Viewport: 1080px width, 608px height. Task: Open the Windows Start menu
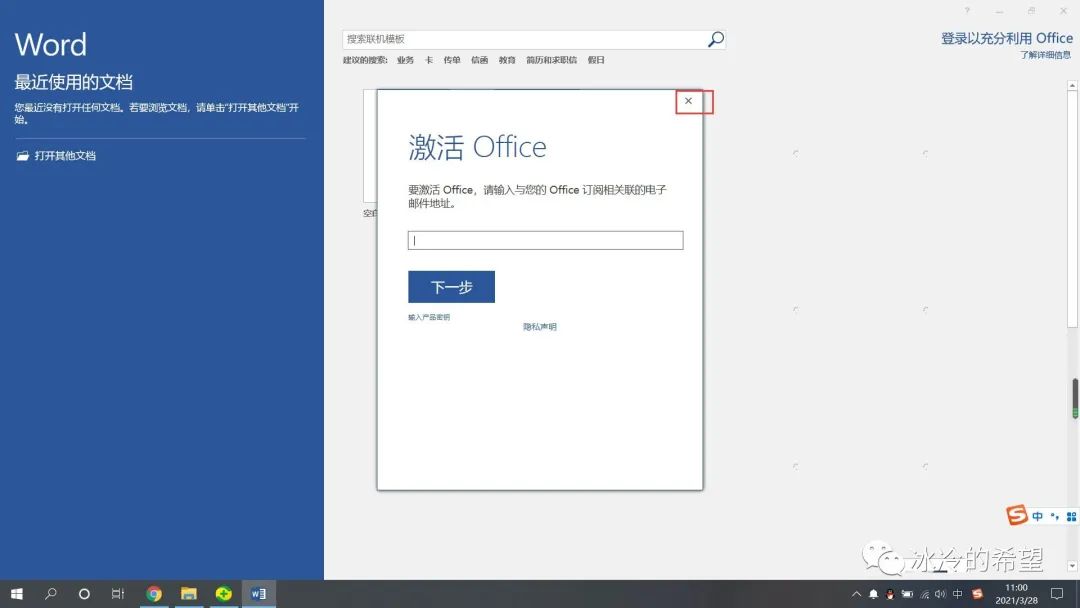(x=17, y=594)
